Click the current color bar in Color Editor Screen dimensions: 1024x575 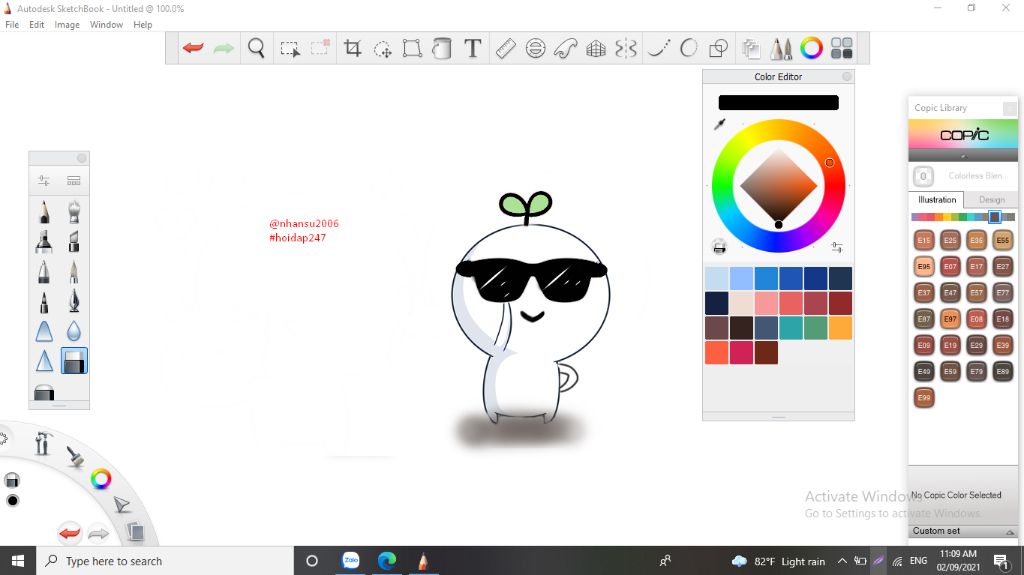pos(778,103)
